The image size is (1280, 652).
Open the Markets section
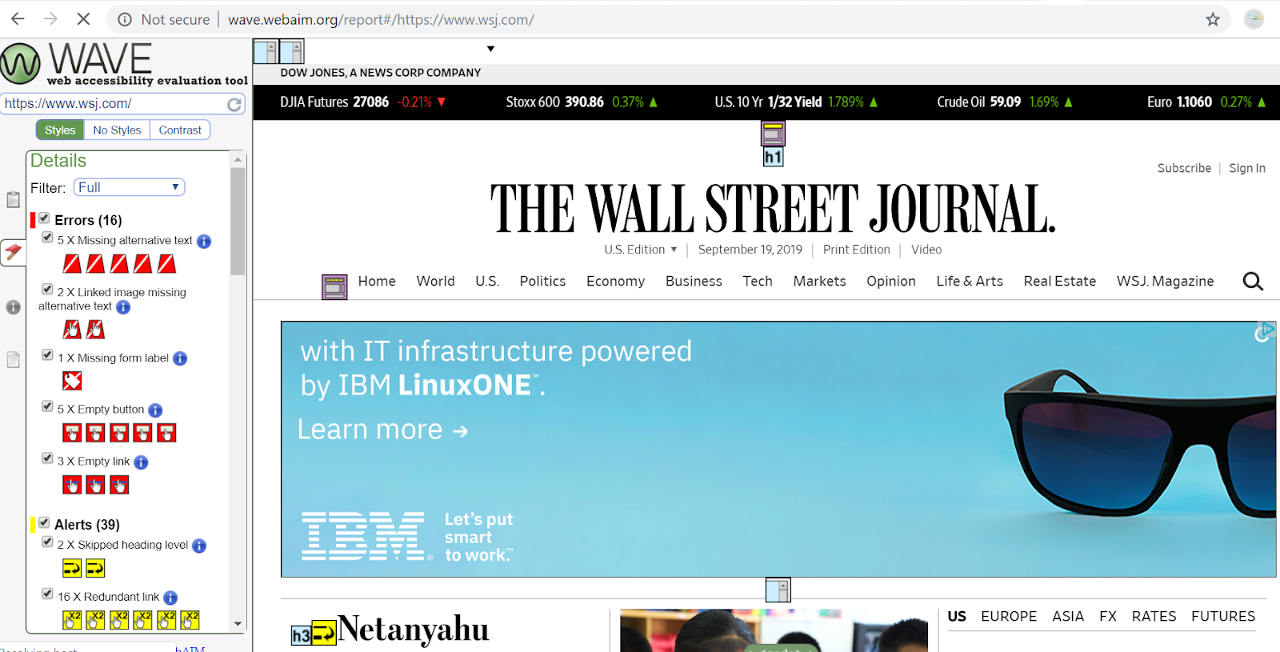pos(820,281)
